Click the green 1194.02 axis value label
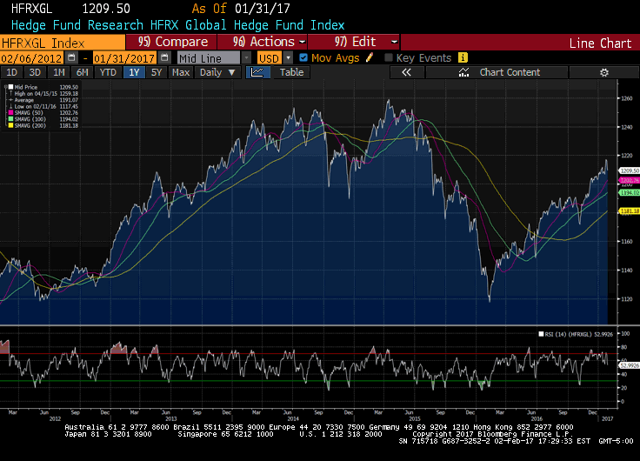The image size is (640, 461). (629, 193)
